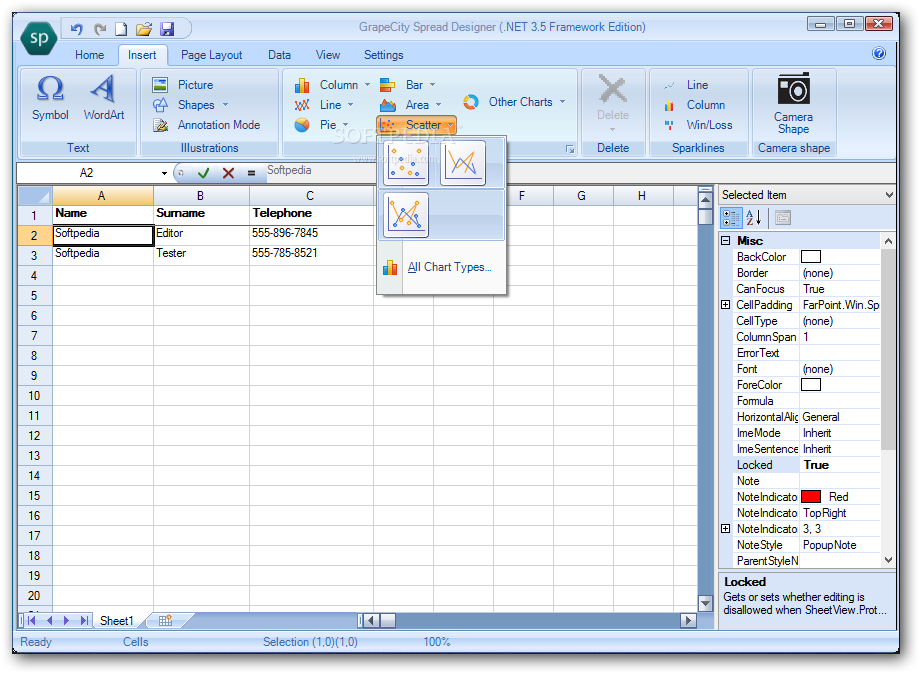Screen dimensions: 920x674
Task: Click the new sheet tab icon beside Sheet1
Action: 165,621
